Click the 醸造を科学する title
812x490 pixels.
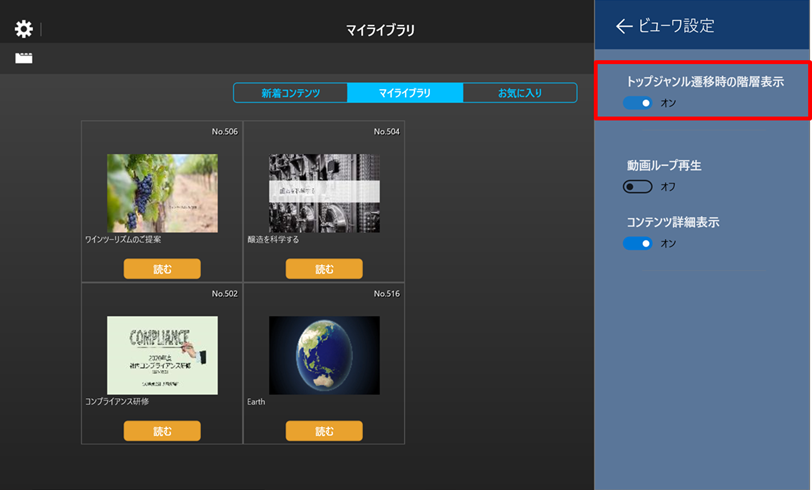[x=273, y=239]
